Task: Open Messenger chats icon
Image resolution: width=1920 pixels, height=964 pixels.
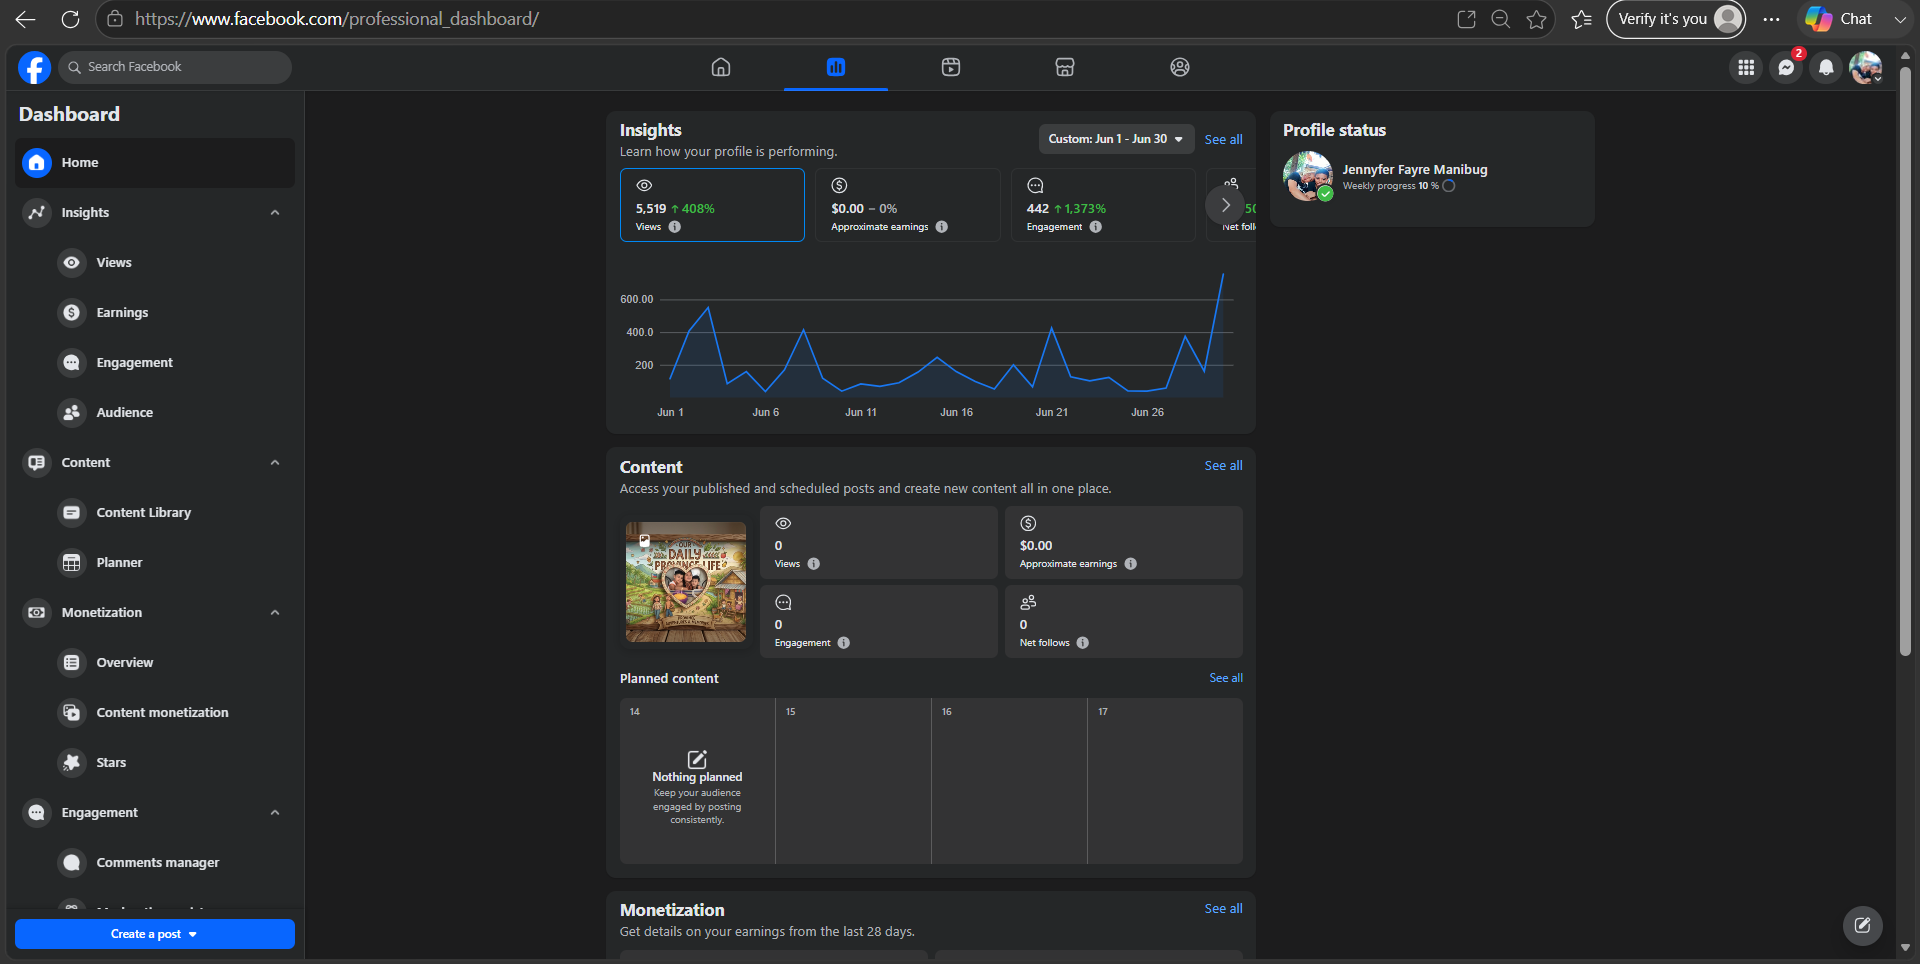Action: [1786, 67]
